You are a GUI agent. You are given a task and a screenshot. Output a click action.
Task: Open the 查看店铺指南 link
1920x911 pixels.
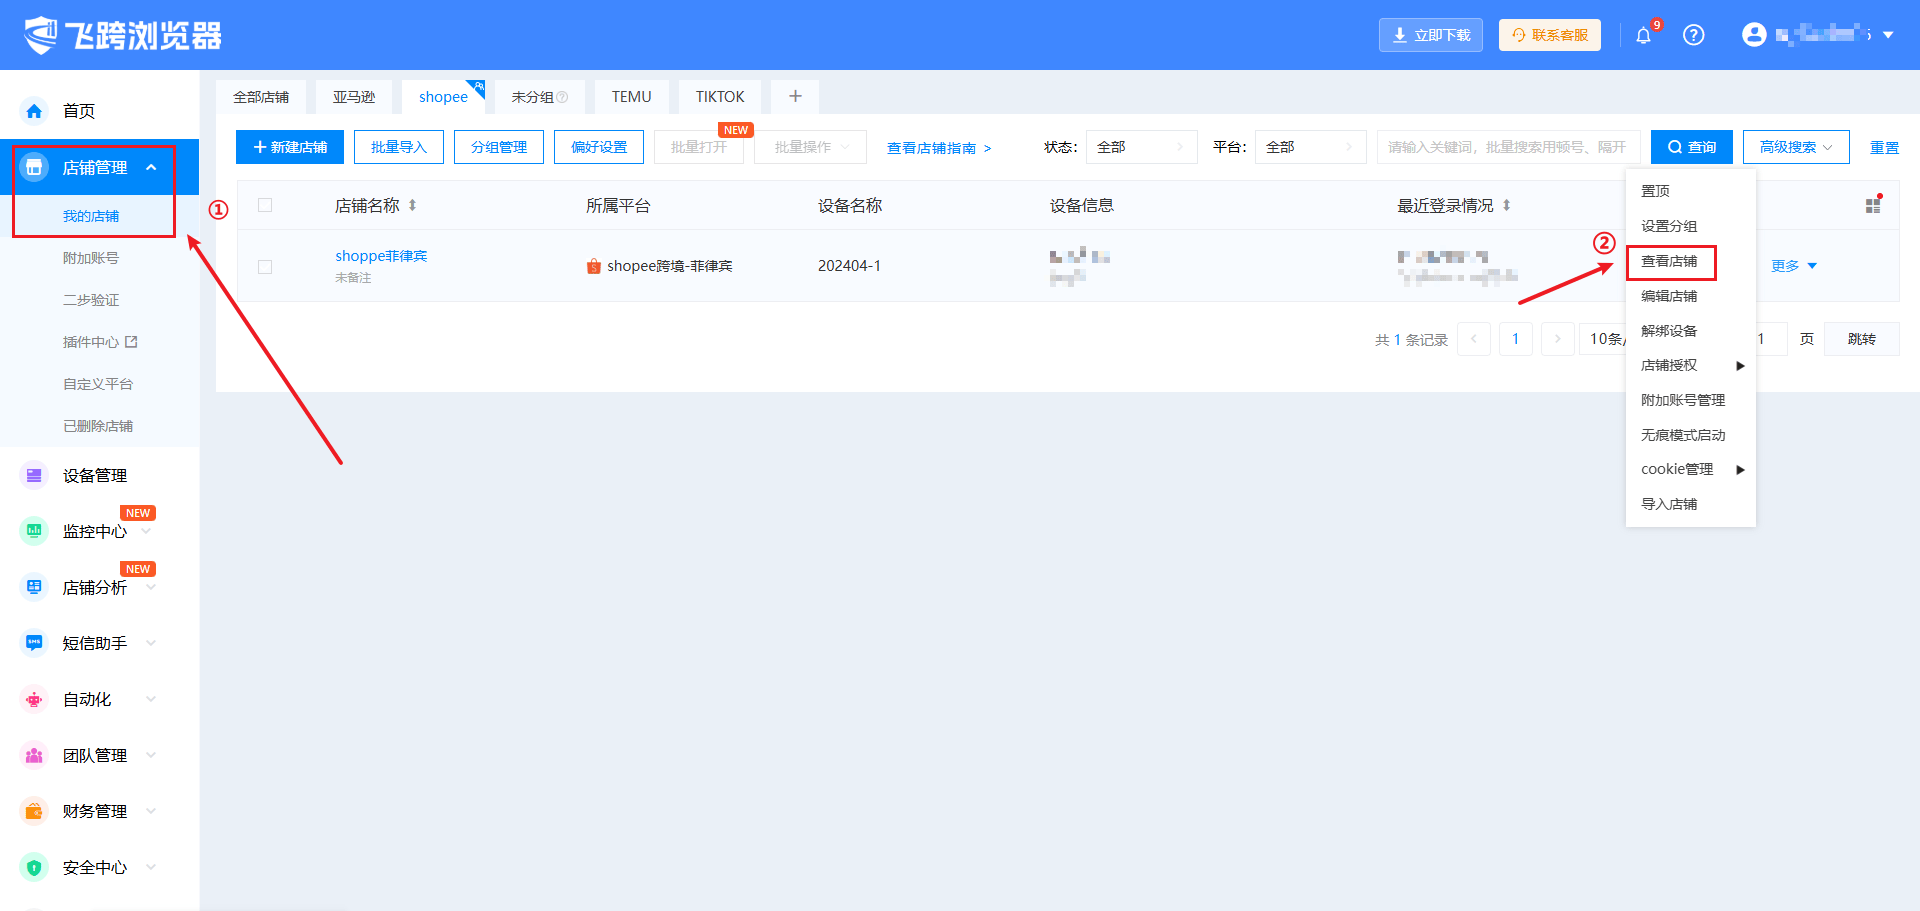point(938,148)
